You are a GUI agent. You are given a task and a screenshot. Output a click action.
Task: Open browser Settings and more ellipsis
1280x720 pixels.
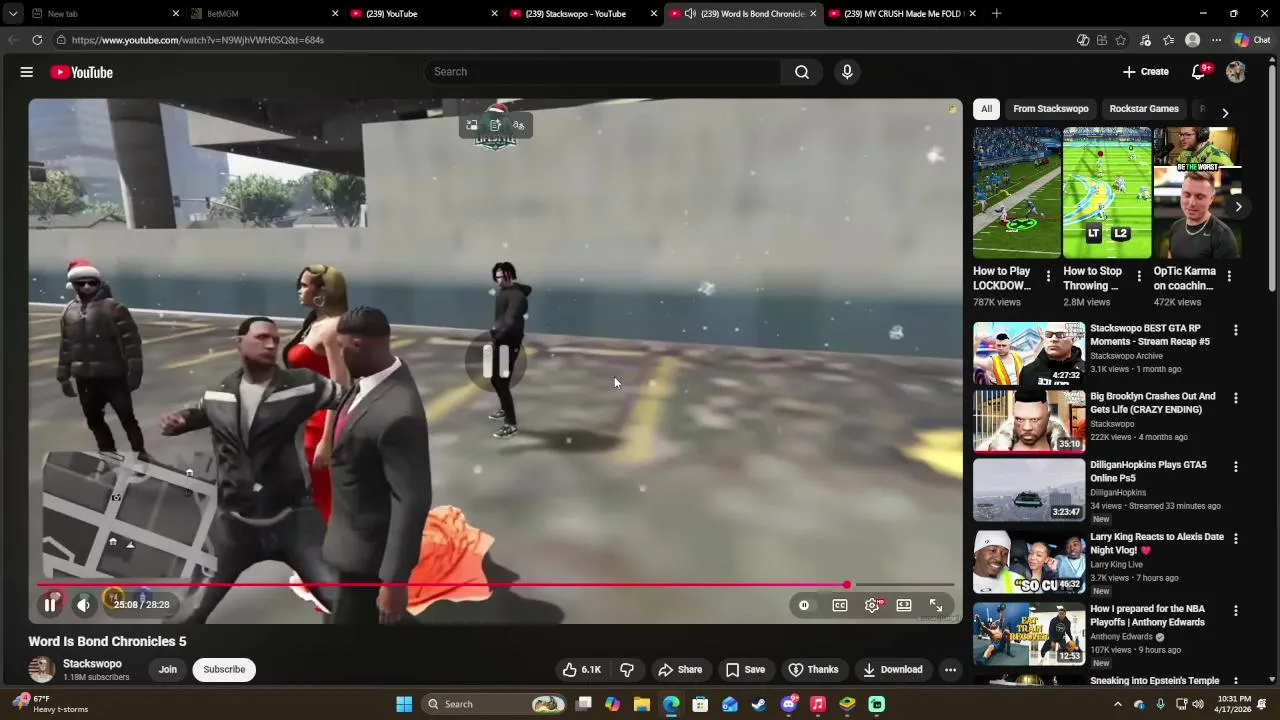1216,40
